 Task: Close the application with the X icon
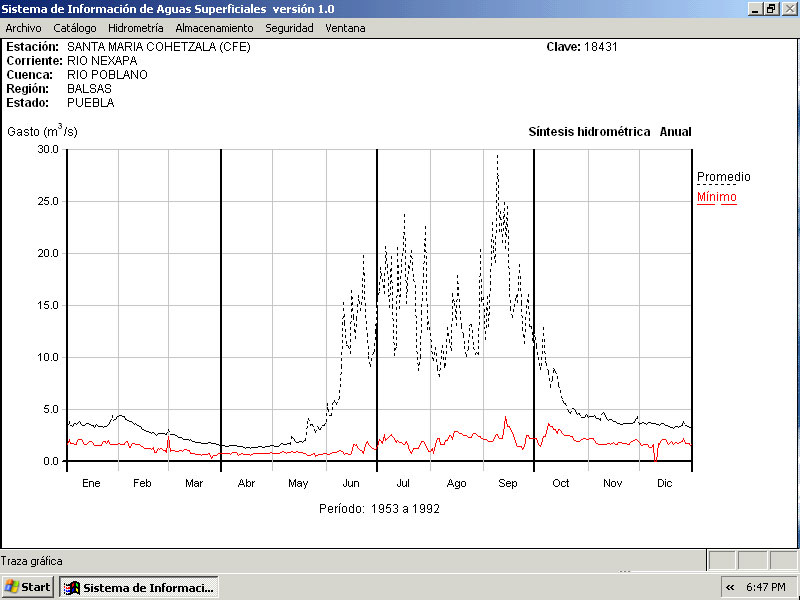[x=788, y=8]
